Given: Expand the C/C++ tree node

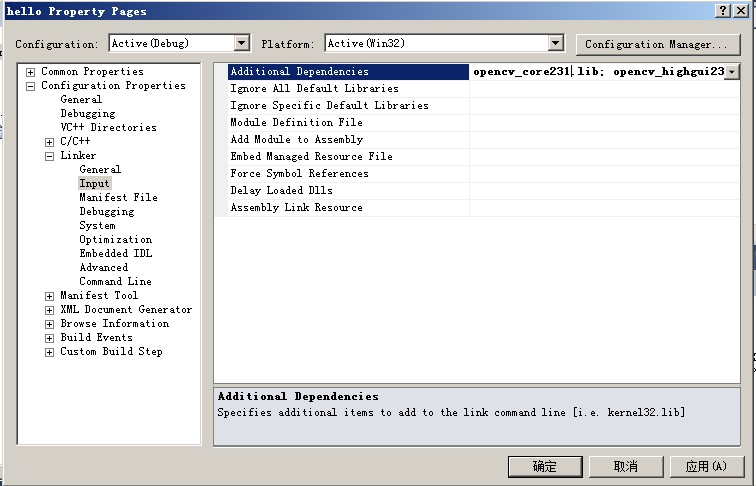Looking at the screenshot, I should pos(49,142).
